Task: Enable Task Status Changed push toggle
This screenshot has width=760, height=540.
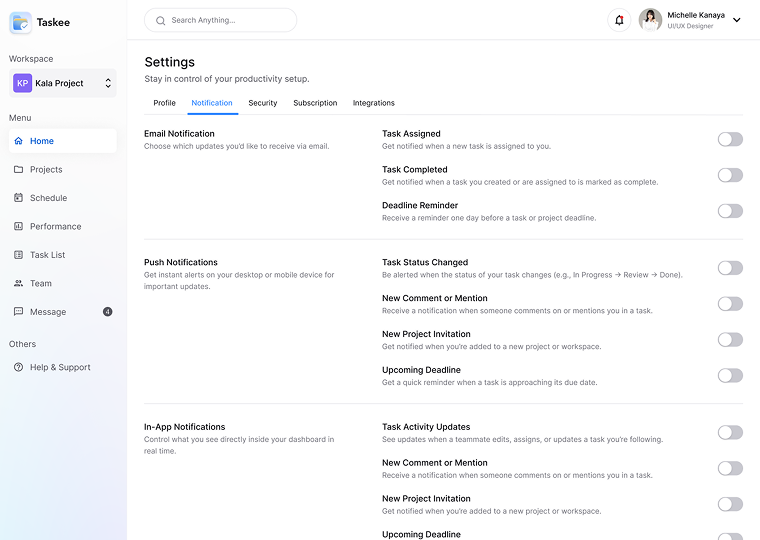Action: point(730,268)
